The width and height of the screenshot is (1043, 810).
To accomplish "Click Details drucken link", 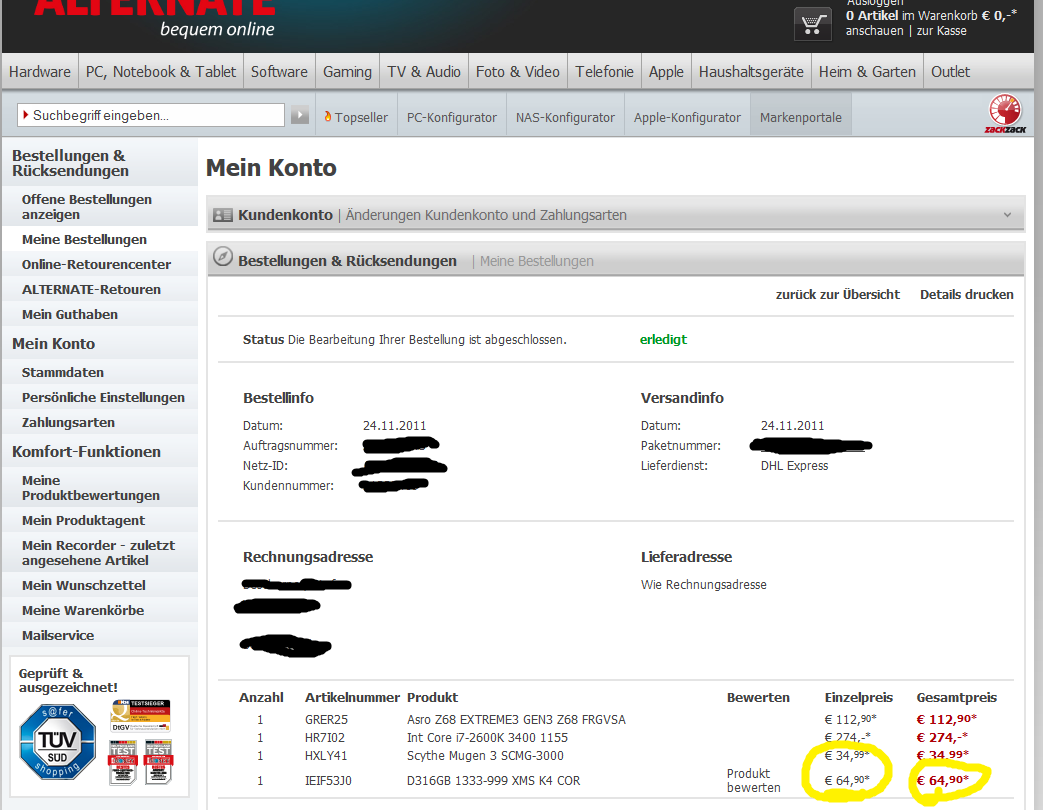I will [x=967, y=294].
